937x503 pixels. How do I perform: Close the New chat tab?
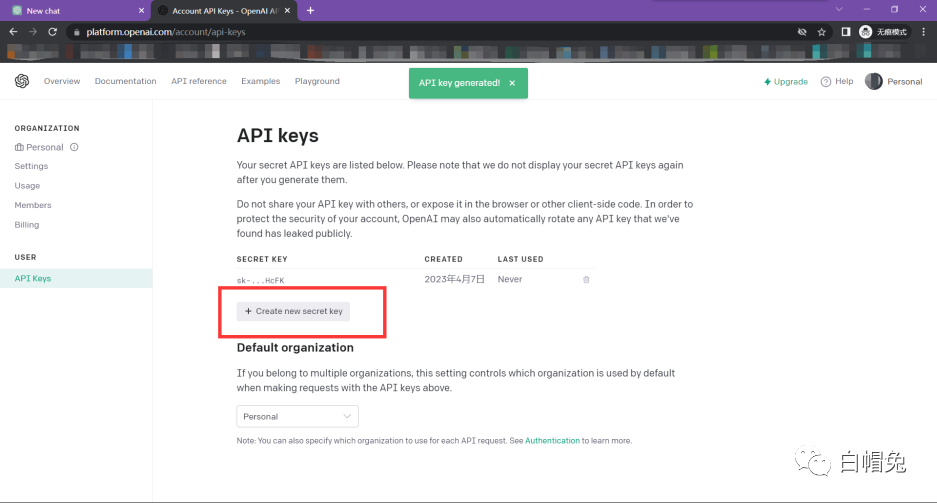pyautogui.click(x=141, y=11)
